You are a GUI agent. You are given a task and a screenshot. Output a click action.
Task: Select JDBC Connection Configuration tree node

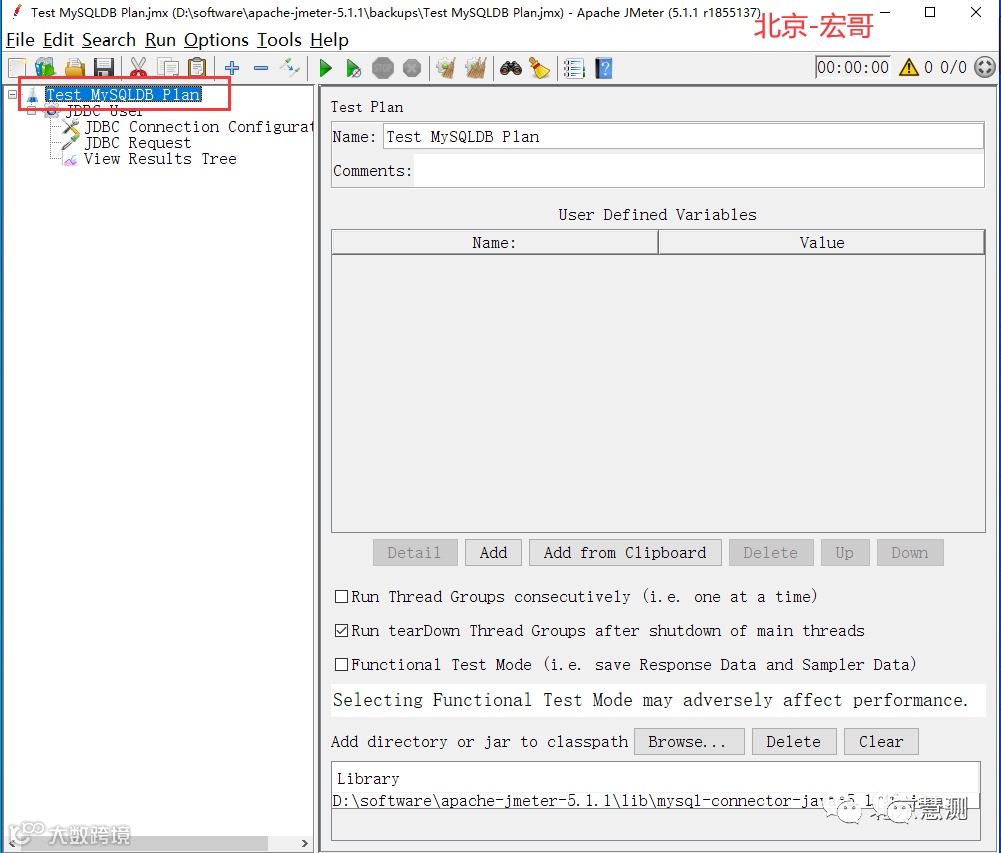199,126
